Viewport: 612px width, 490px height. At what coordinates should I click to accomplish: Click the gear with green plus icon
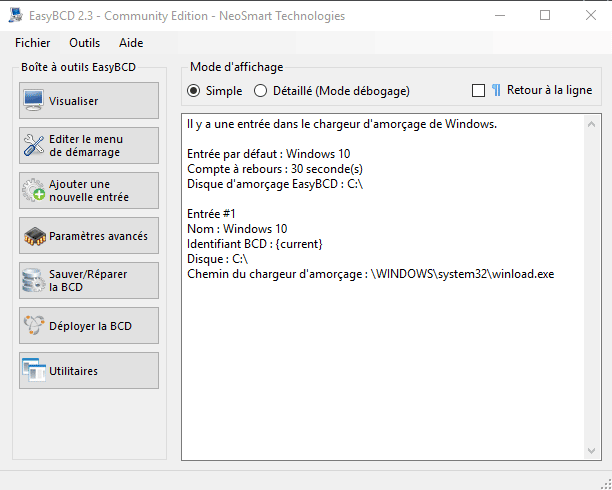34,190
